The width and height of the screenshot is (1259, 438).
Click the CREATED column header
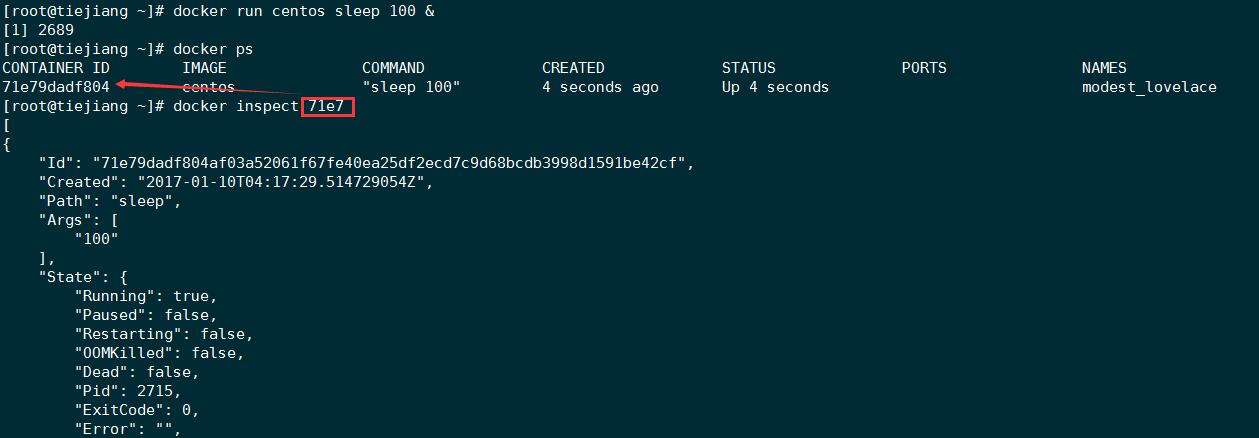point(573,68)
